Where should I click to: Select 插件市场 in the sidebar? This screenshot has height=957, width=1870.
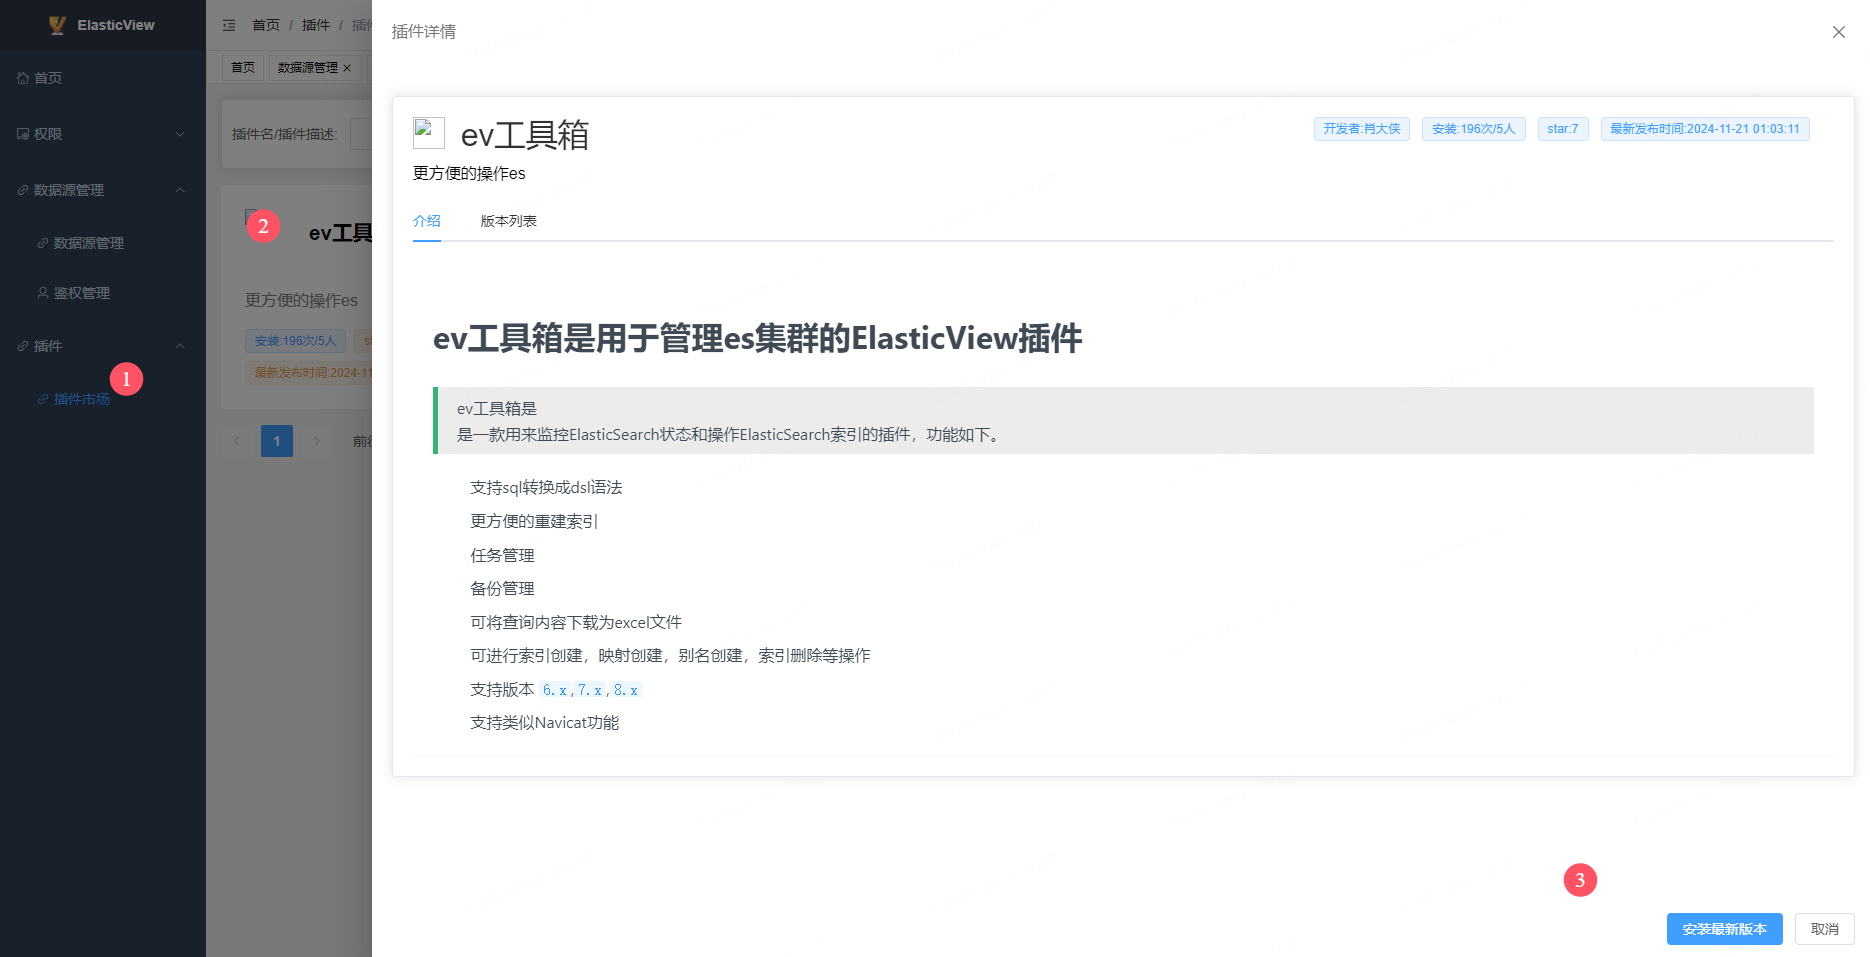[81, 399]
